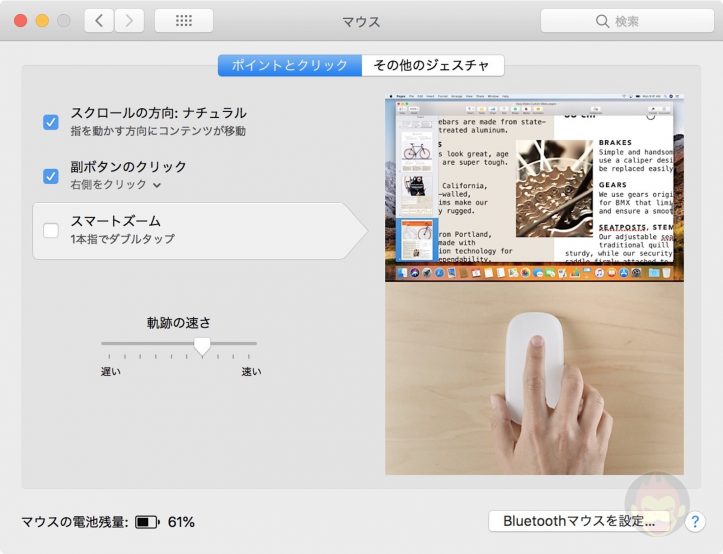Click the 速い end of tracking slider
Viewport: 723px width, 554px height.
coord(255,344)
